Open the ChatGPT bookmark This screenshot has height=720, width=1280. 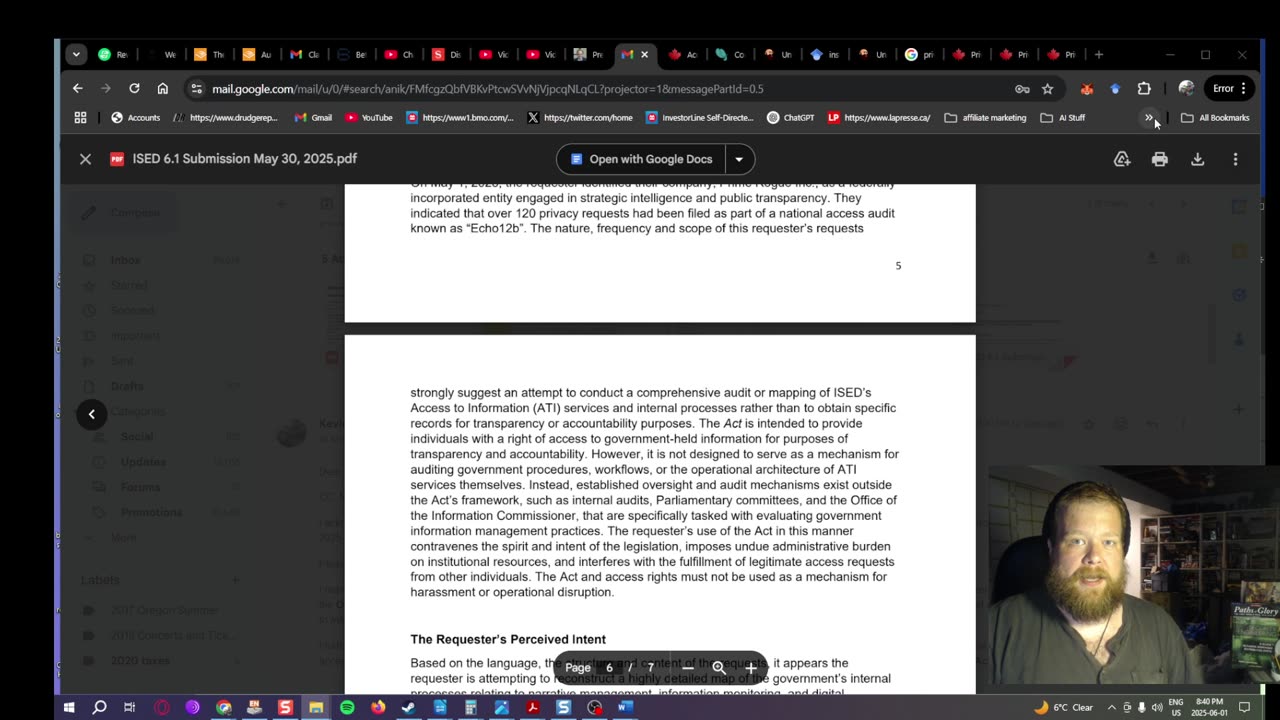tap(790, 118)
